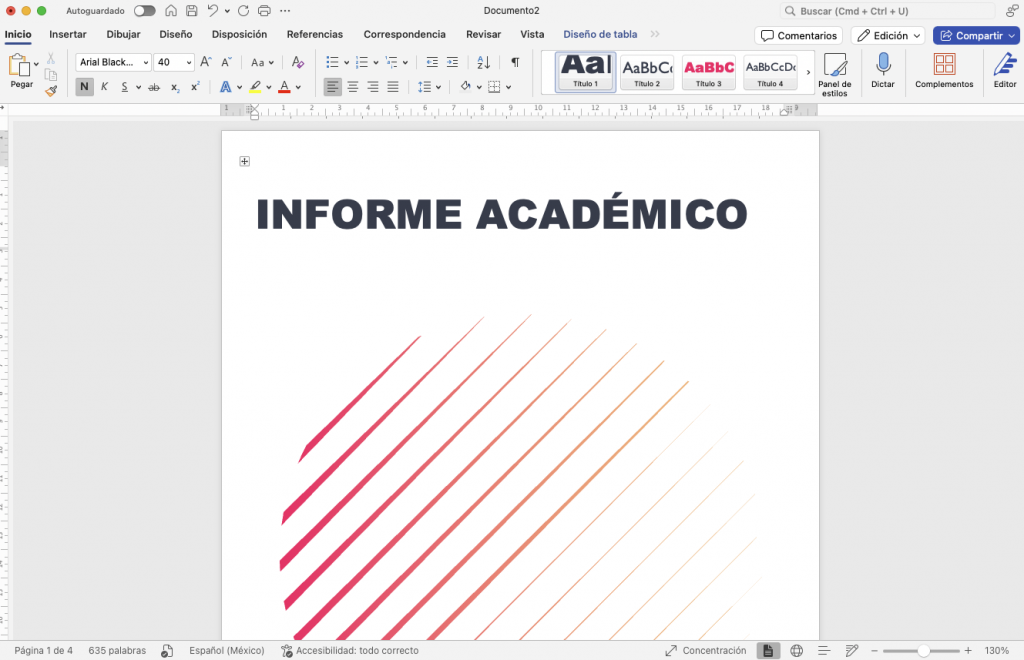The width and height of the screenshot is (1024, 660).
Task: Click the print icon in title bar
Action: point(264,11)
